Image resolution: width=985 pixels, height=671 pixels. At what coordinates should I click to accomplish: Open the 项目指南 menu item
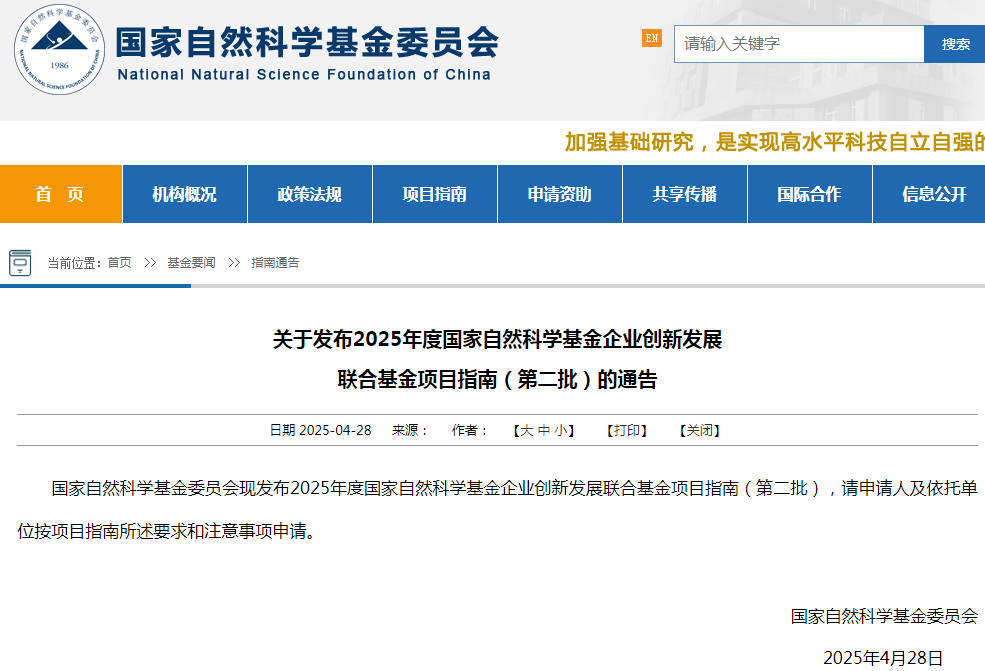point(435,194)
